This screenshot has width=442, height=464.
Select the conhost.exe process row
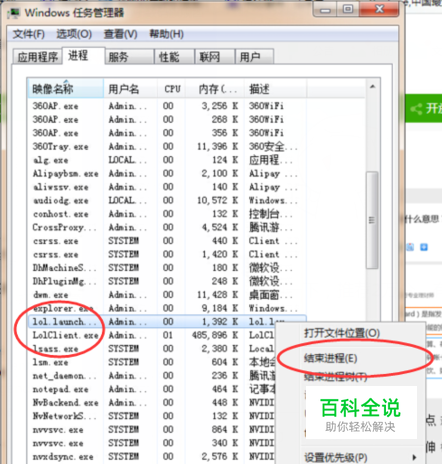pyautogui.click(x=167, y=214)
